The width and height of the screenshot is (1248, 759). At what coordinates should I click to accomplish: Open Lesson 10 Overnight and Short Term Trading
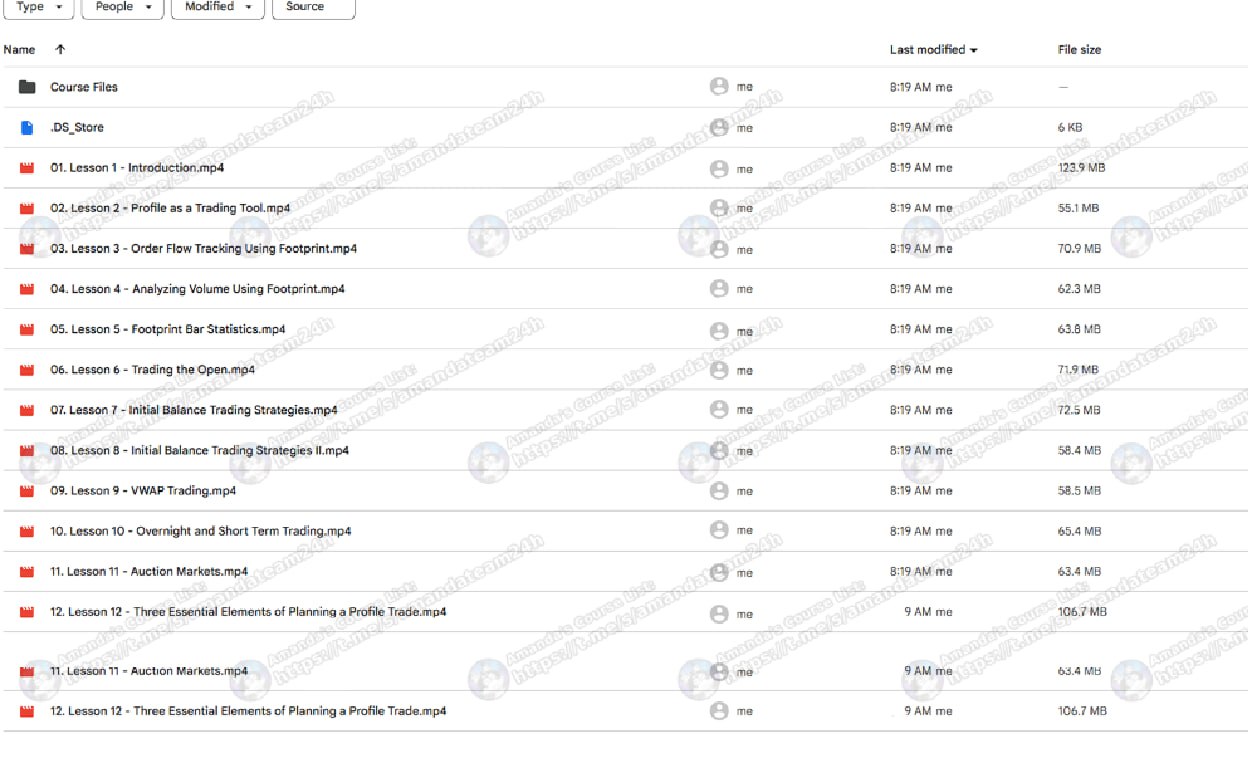point(200,531)
